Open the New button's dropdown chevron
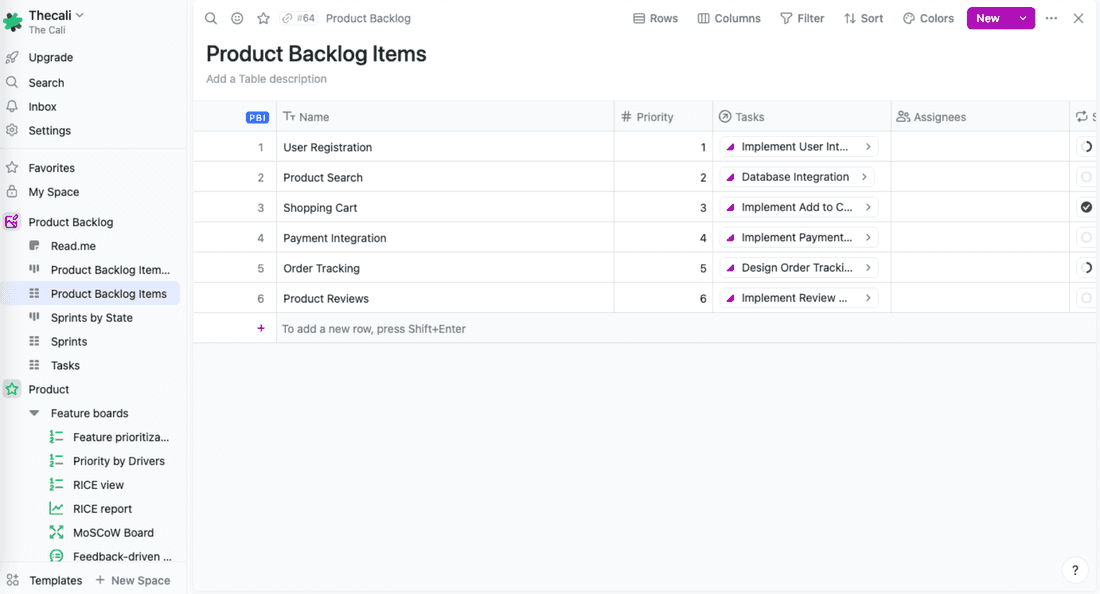 1024,18
